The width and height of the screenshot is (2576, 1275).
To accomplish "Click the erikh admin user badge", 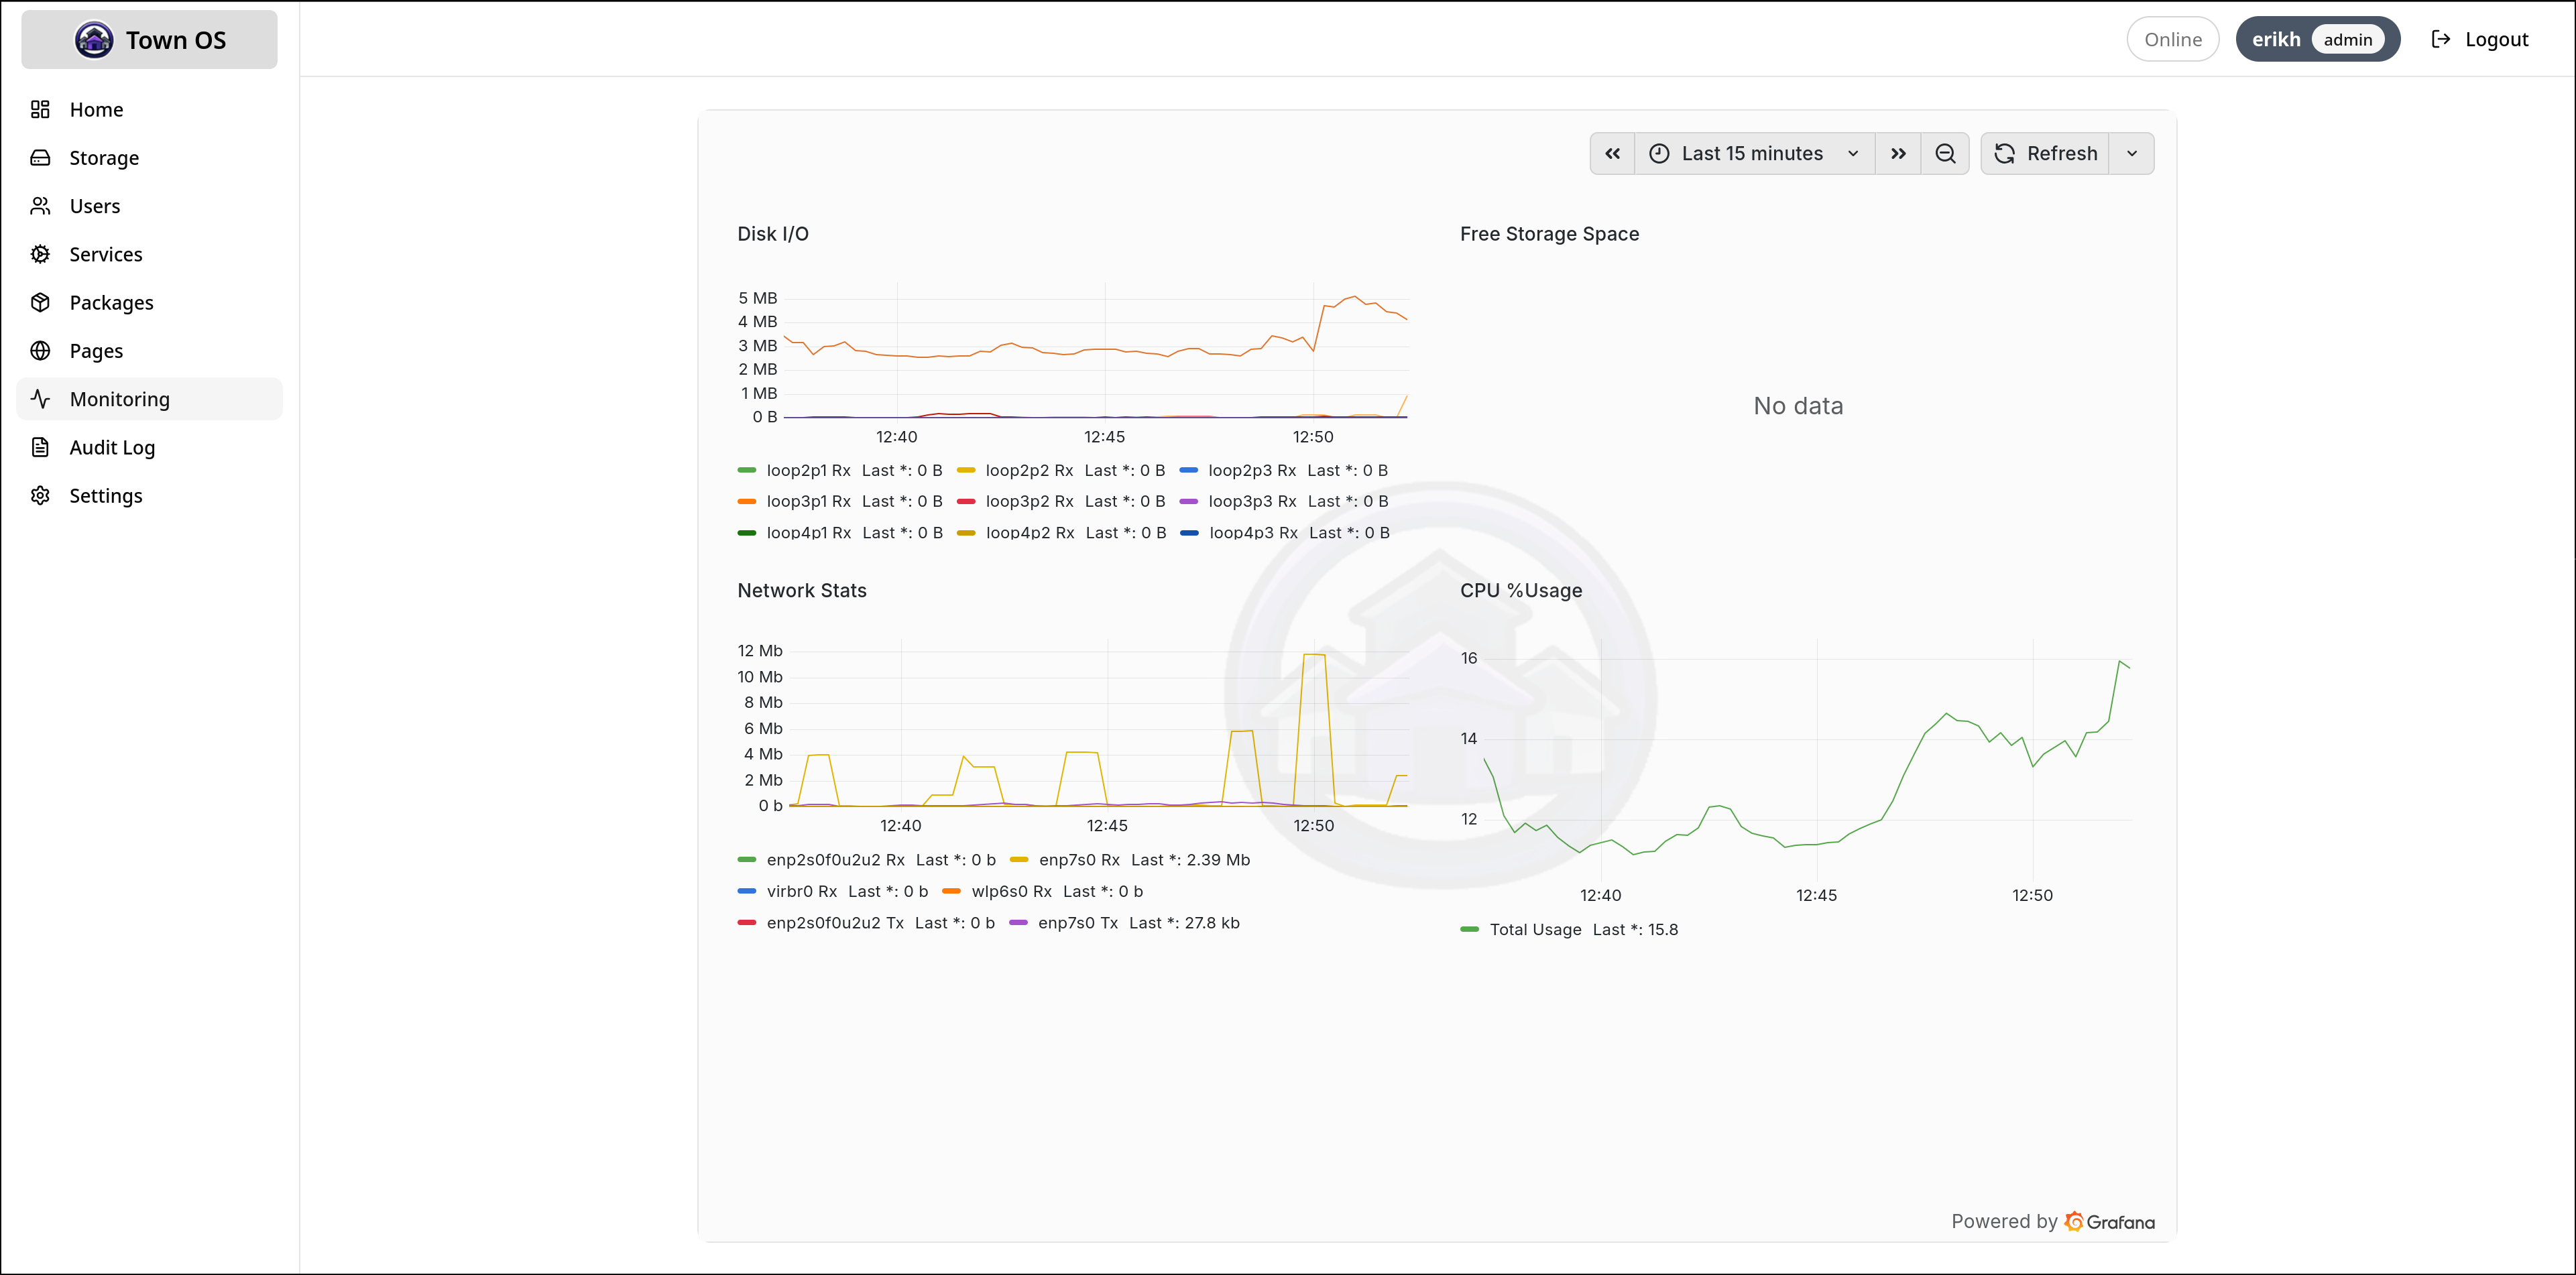I will pos(2317,39).
